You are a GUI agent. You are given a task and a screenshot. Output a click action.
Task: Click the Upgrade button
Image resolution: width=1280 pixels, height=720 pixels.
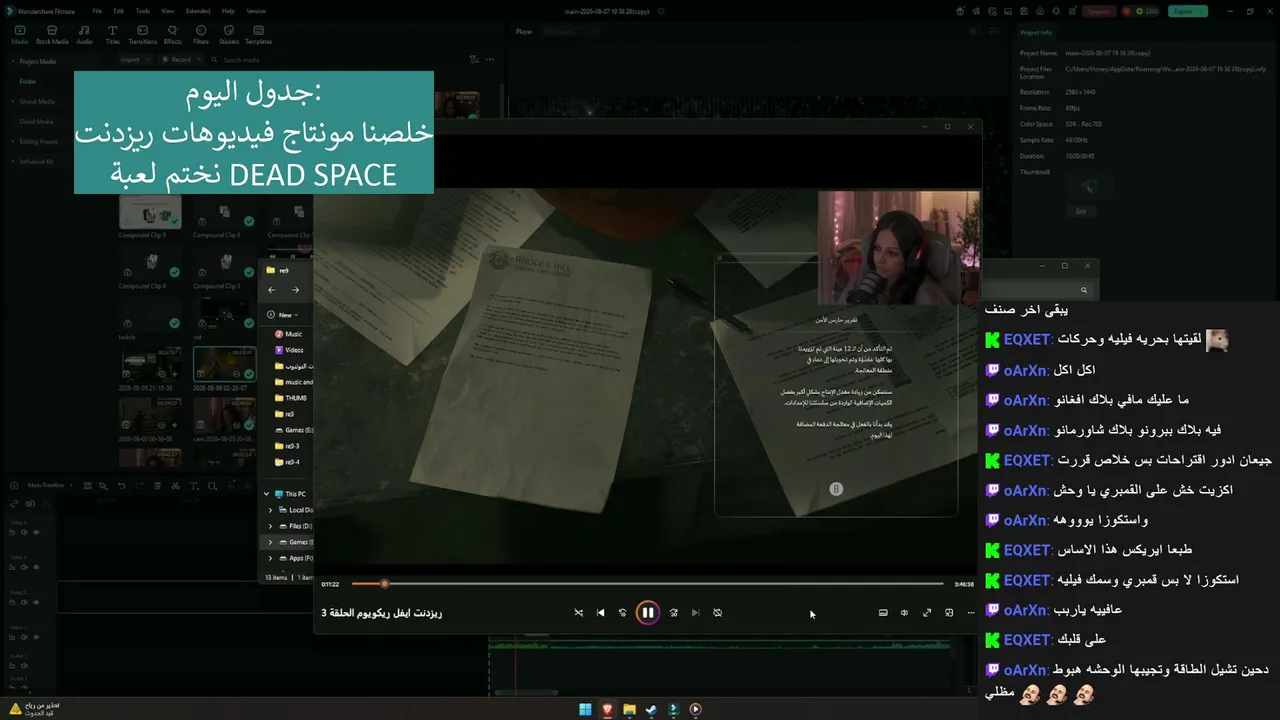pyautogui.click(x=1099, y=11)
